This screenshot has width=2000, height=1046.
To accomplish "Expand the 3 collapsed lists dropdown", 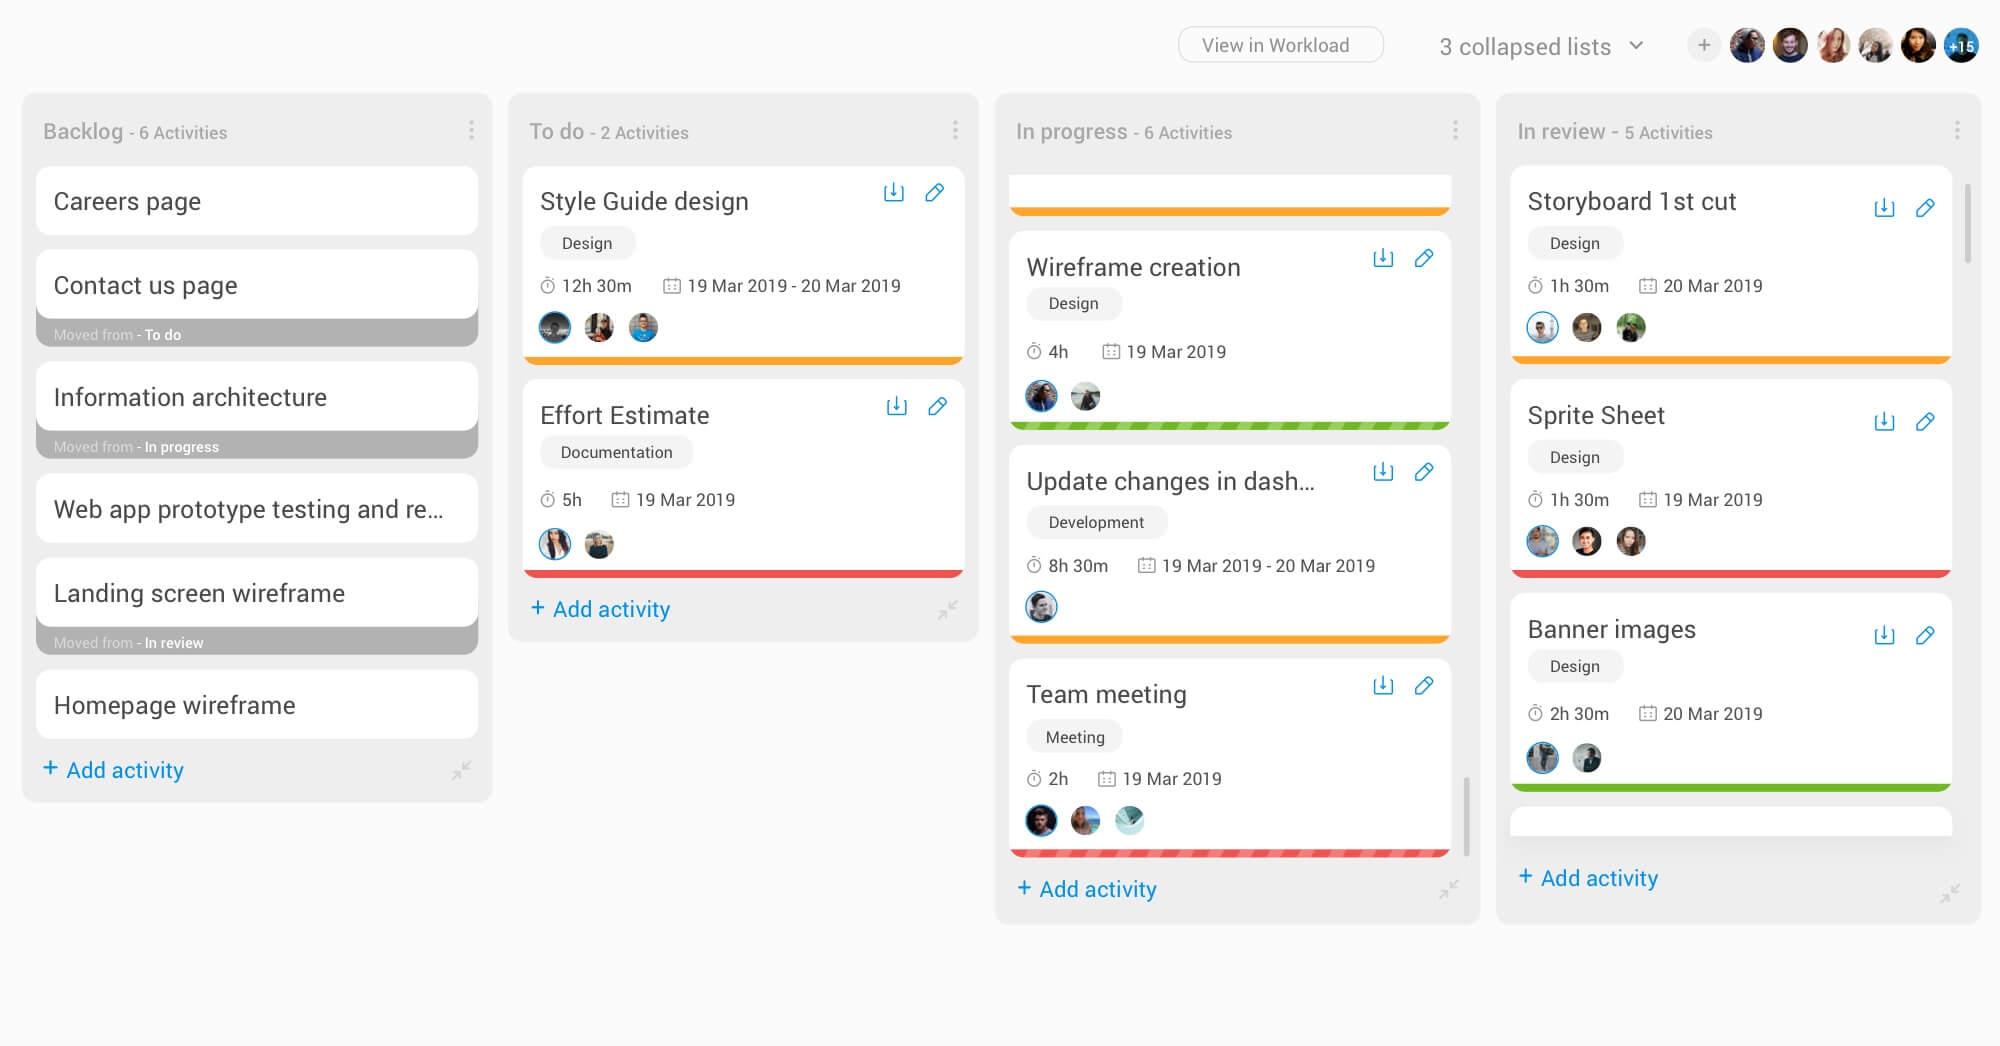I will [1541, 46].
